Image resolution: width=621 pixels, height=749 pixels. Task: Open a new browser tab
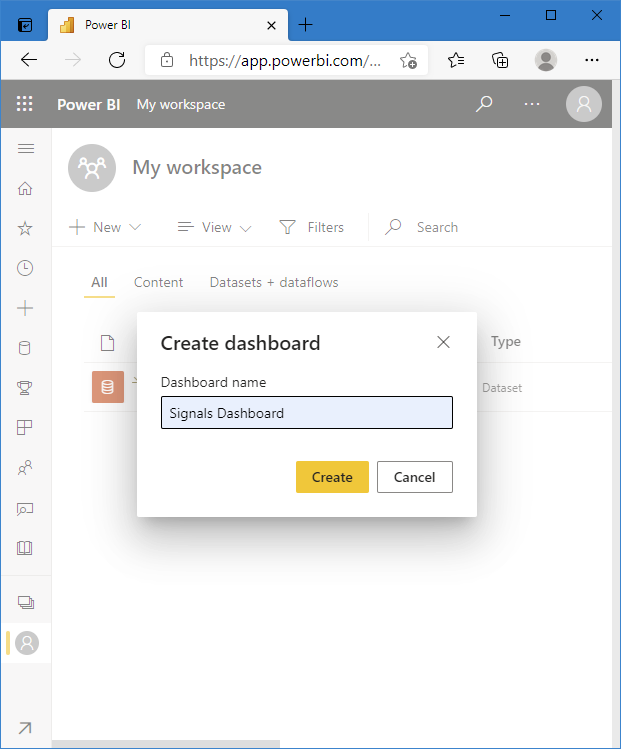[x=305, y=25]
